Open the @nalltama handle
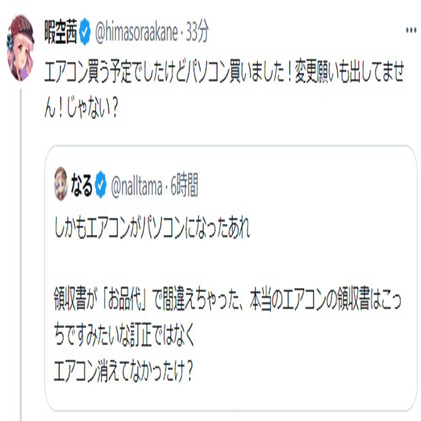 click(x=137, y=186)
